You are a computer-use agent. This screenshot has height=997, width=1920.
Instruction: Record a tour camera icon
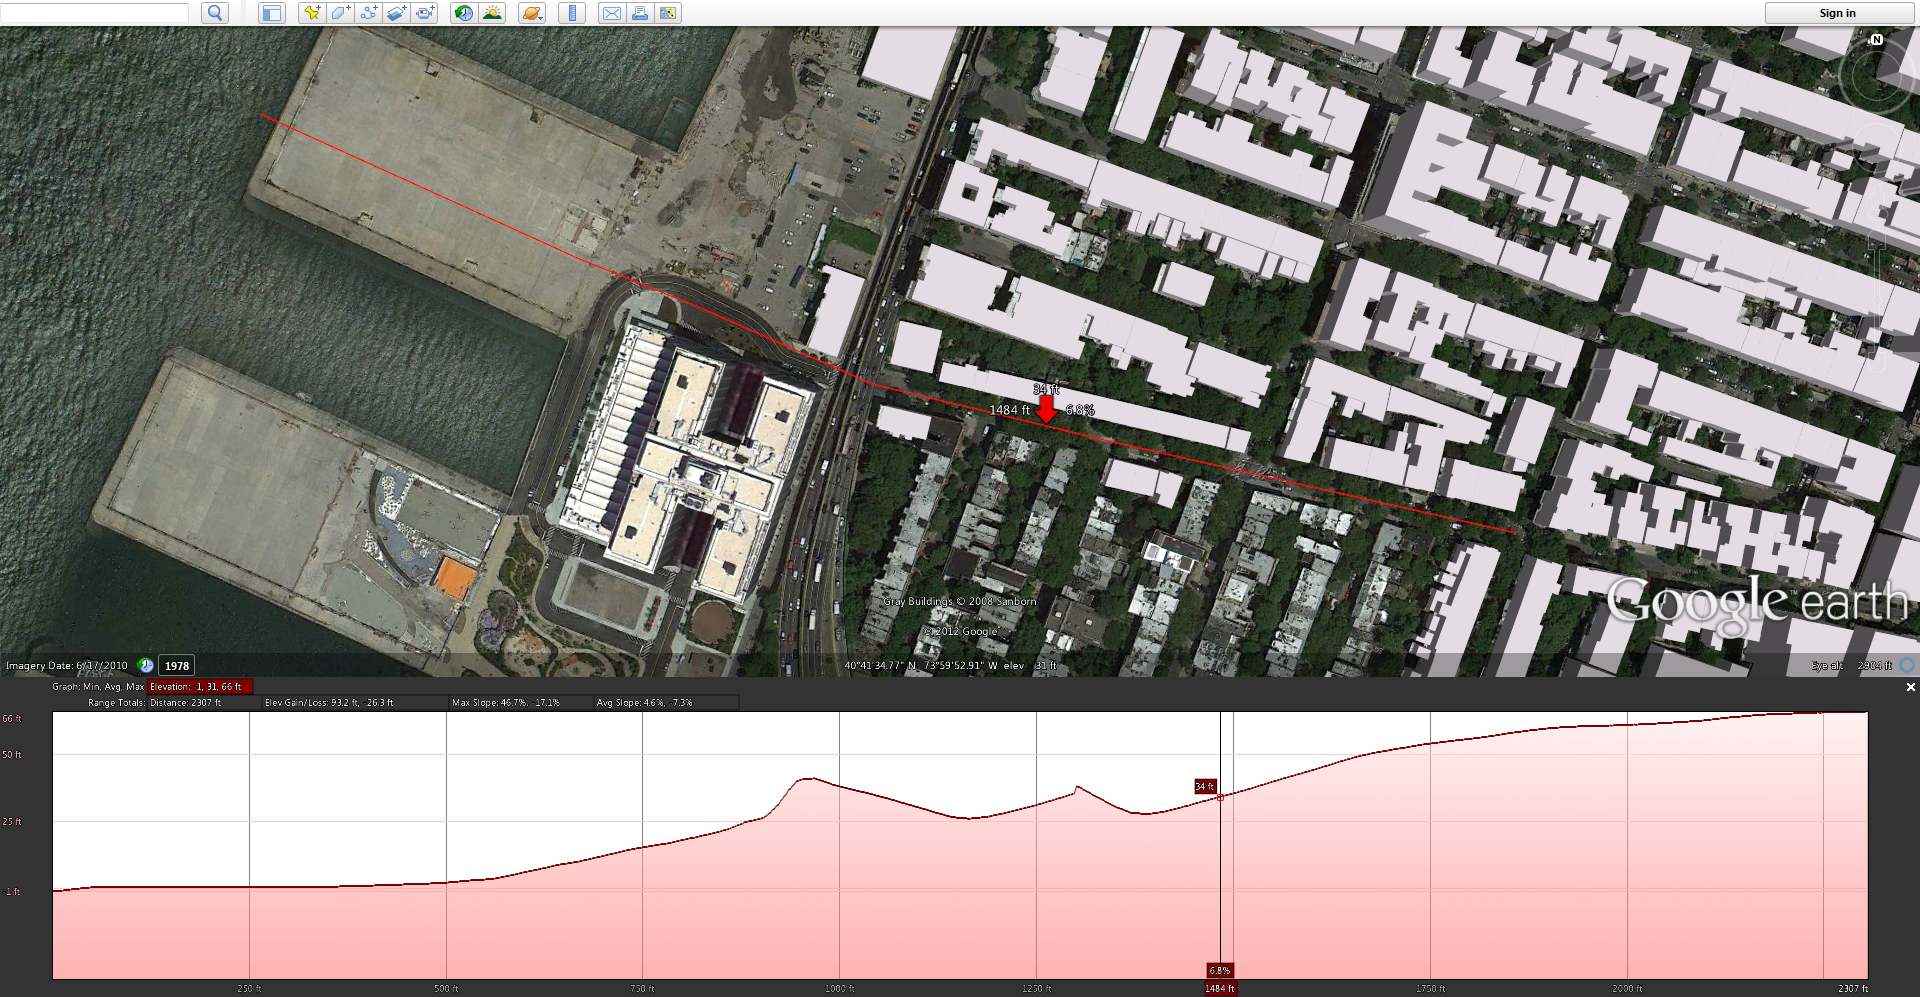pyautogui.click(x=425, y=13)
